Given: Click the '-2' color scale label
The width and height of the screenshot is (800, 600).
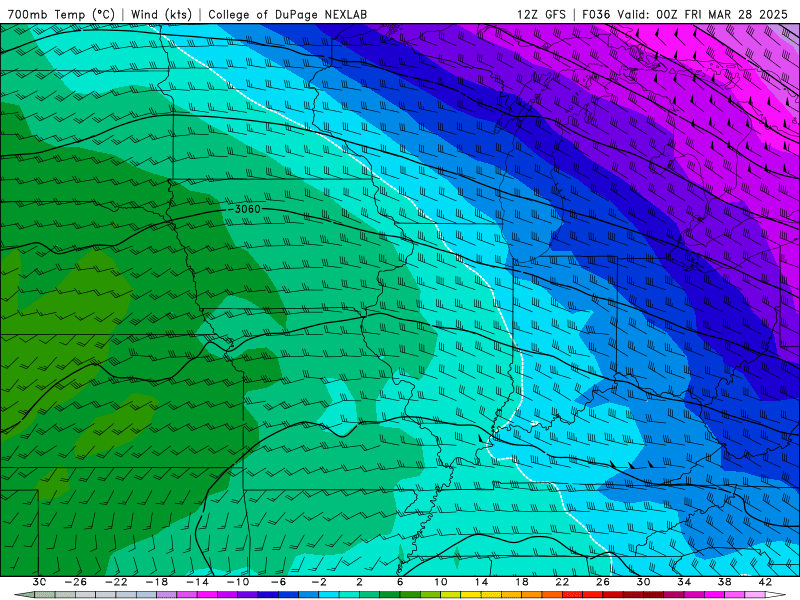Looking at the screenshot, I should (319, 582).
